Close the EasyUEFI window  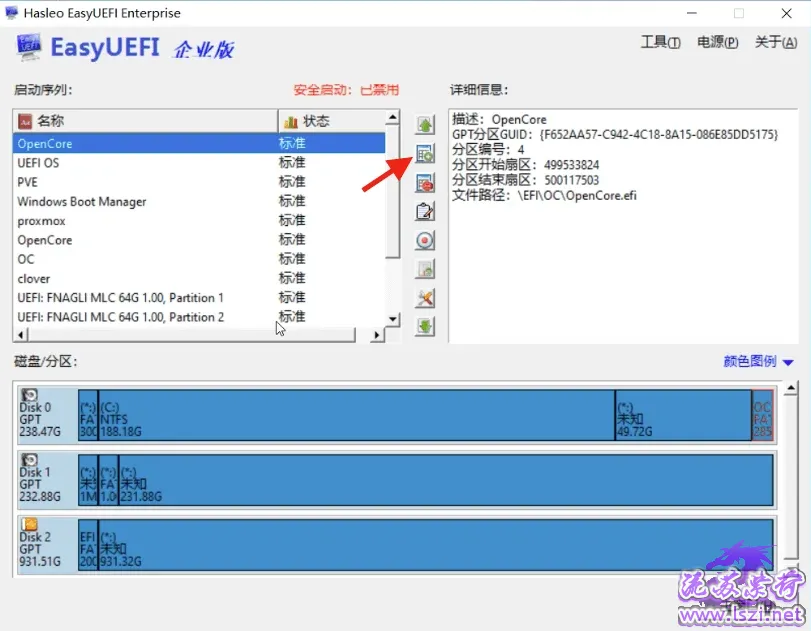click(786, 13)
